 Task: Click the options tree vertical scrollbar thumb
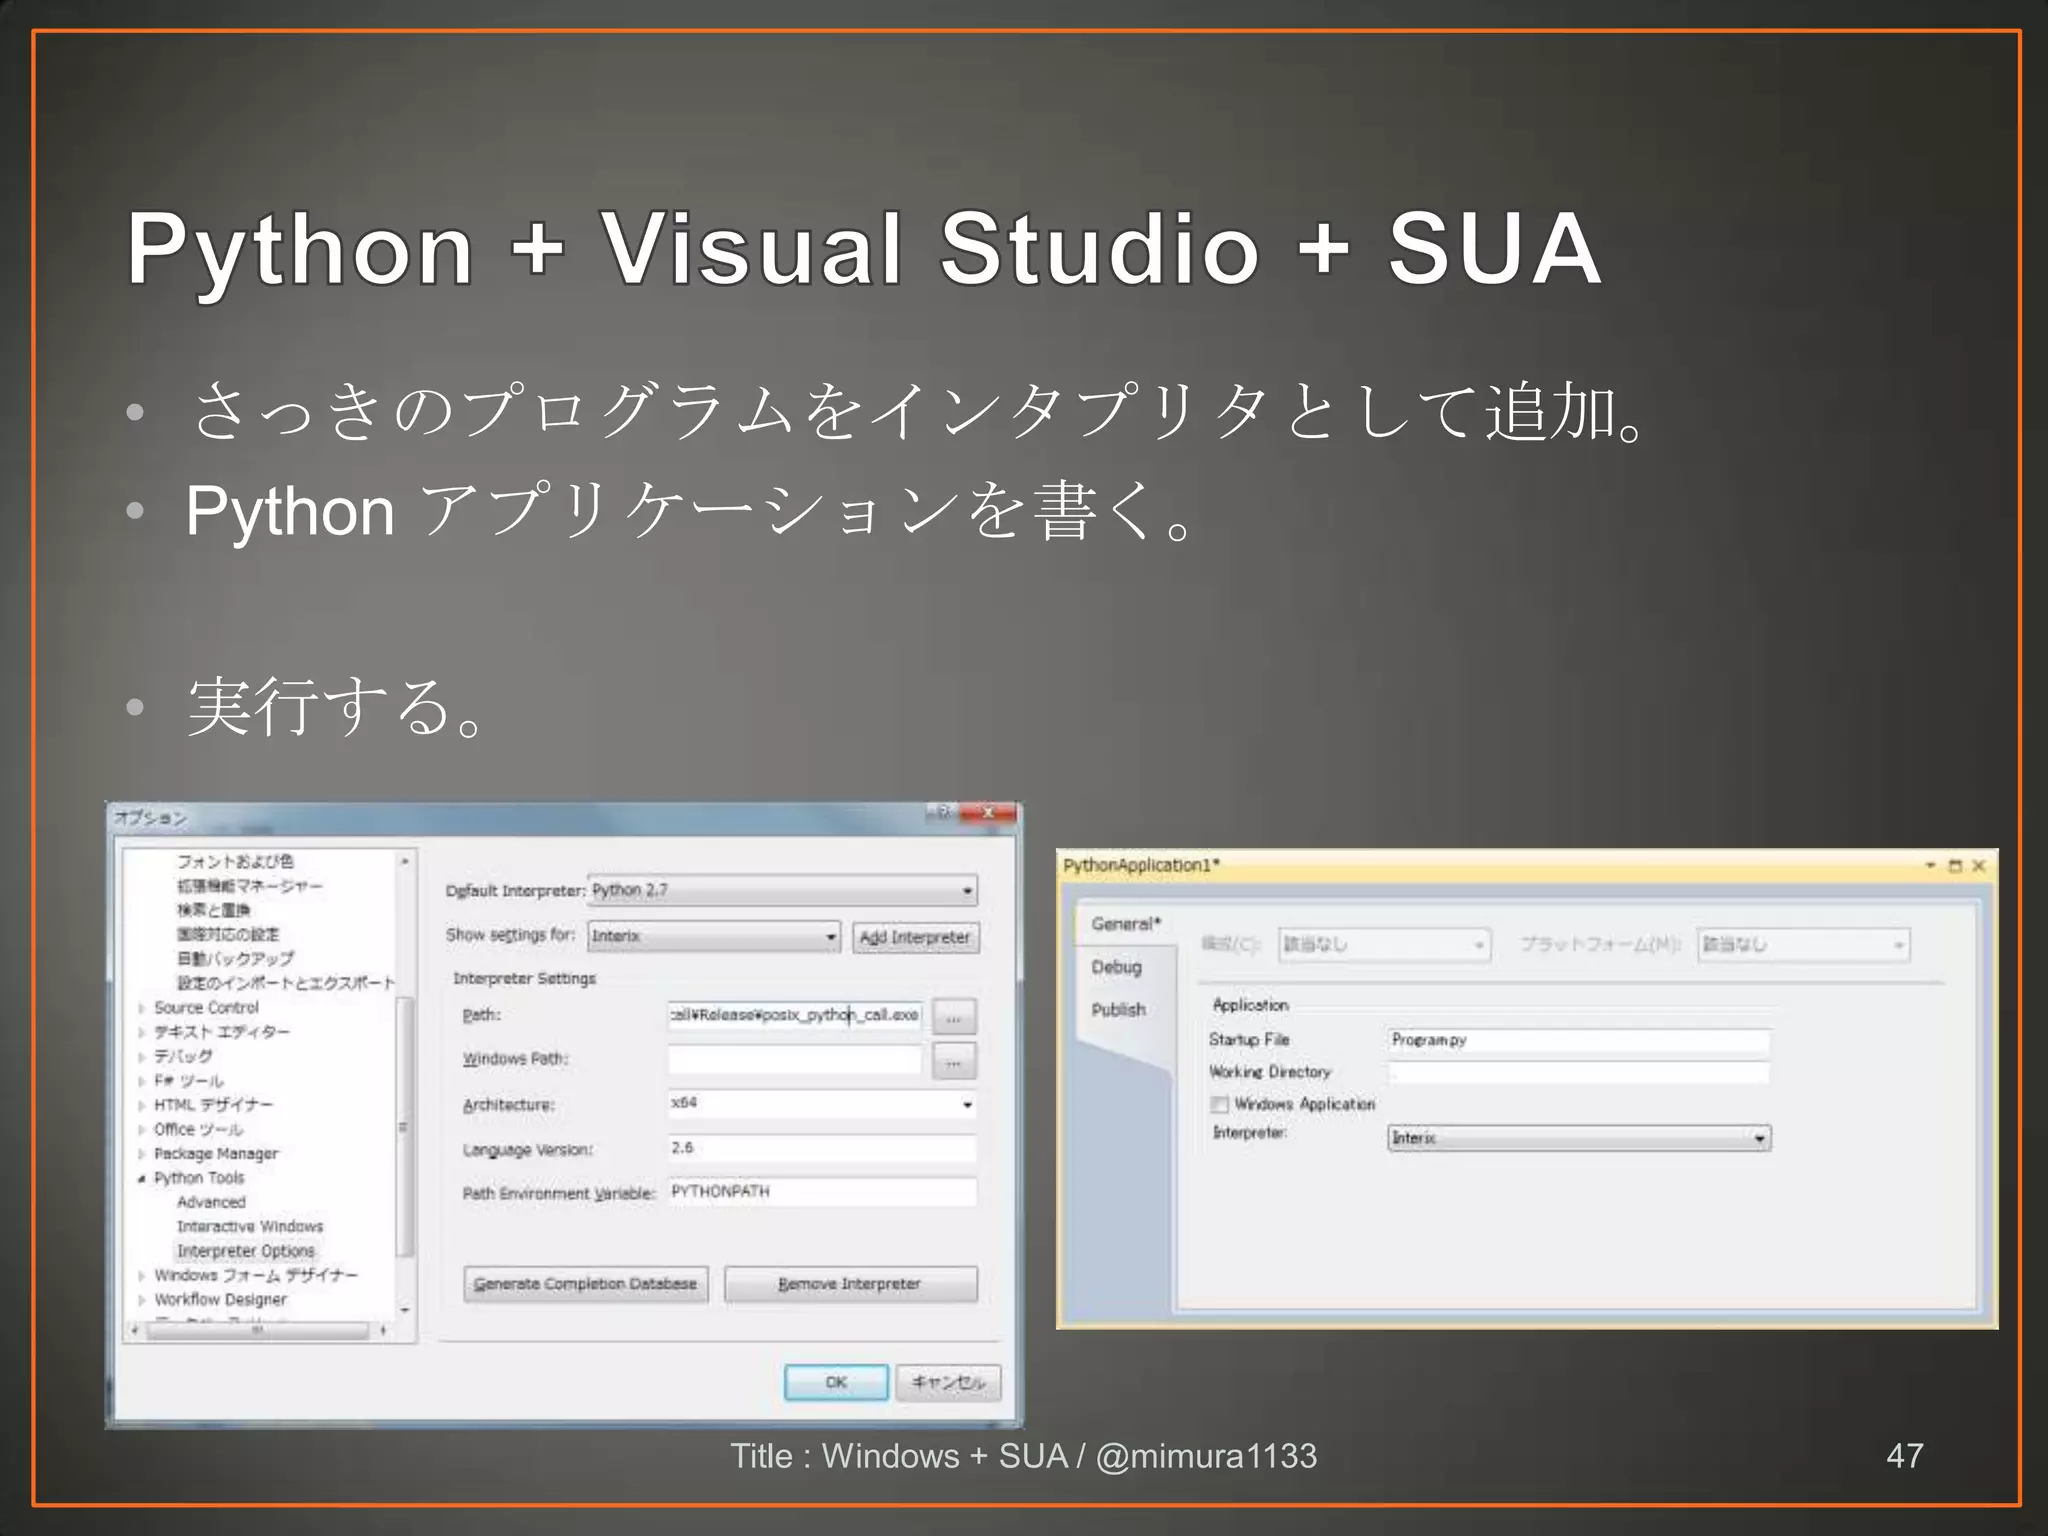[x=404, y=1127]
